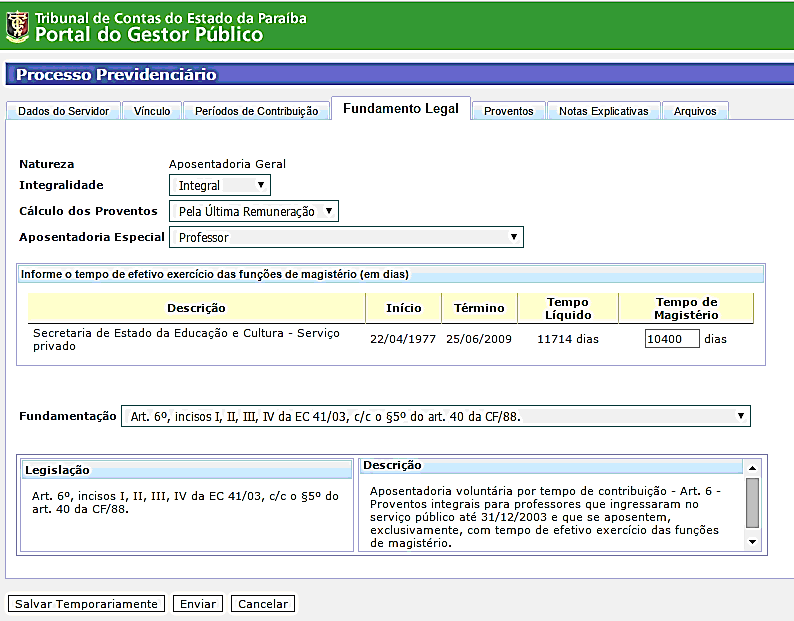794x621 pixels.
Task: Click the Tribunal de Contas crest logo
Action: (17, 26)
